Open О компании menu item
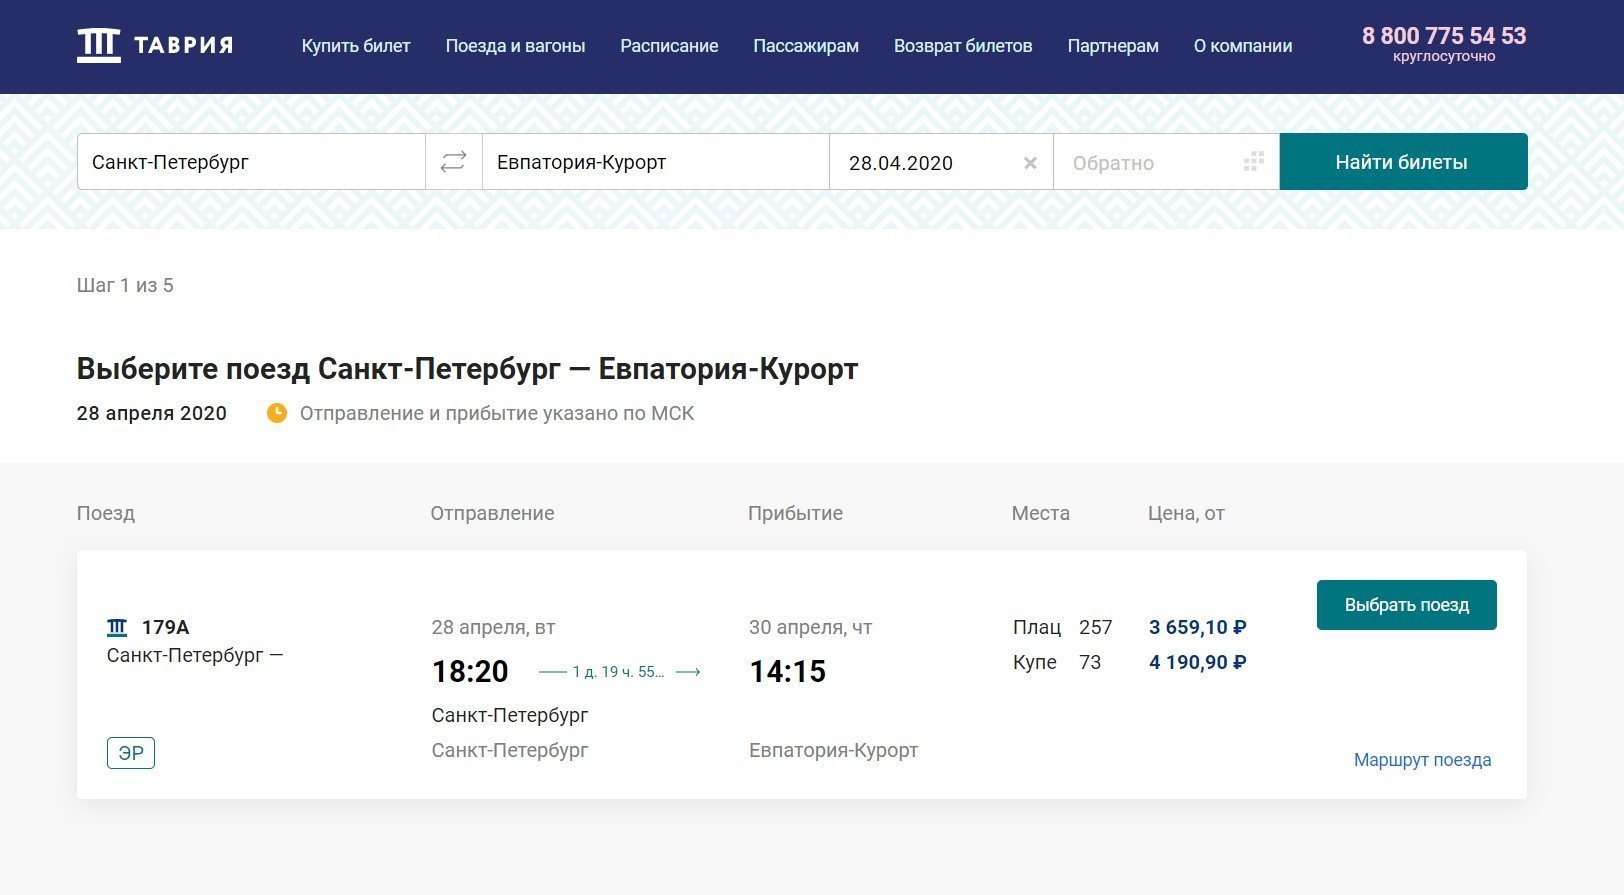The image size is (1624, 895). (x=1243, y=46)
